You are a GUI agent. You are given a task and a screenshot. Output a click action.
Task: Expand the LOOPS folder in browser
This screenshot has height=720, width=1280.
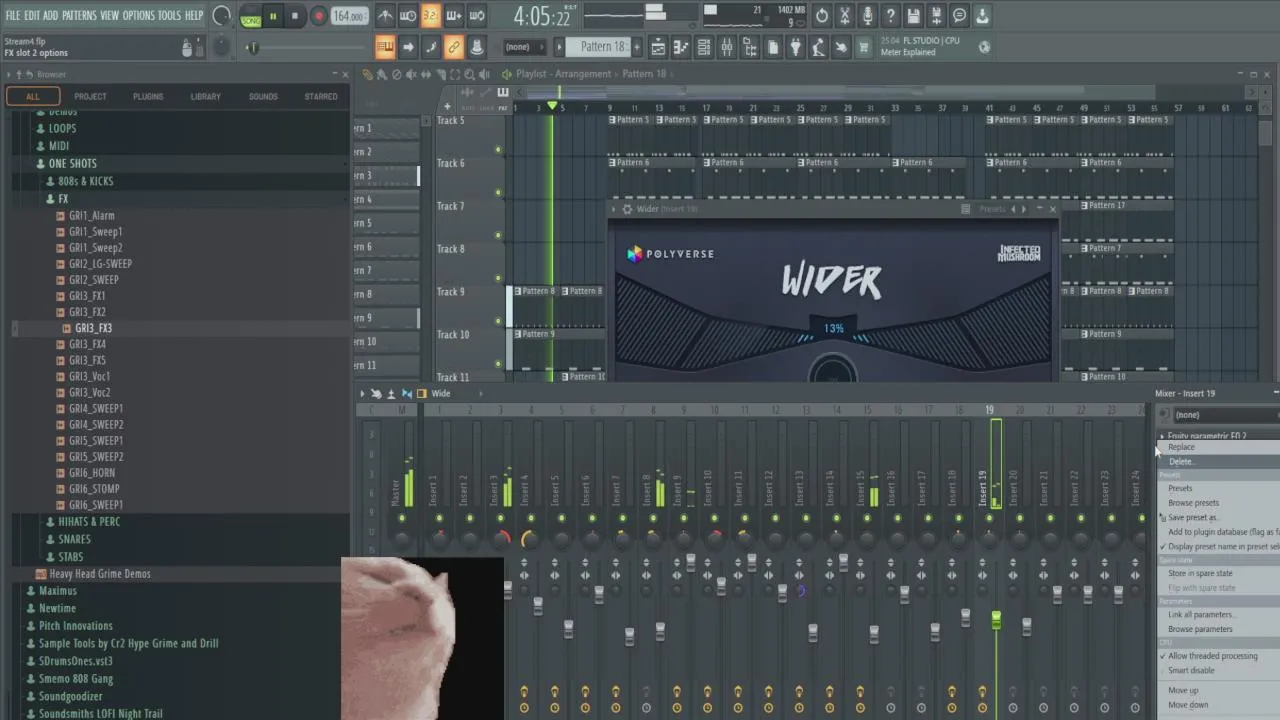point(62,128)
